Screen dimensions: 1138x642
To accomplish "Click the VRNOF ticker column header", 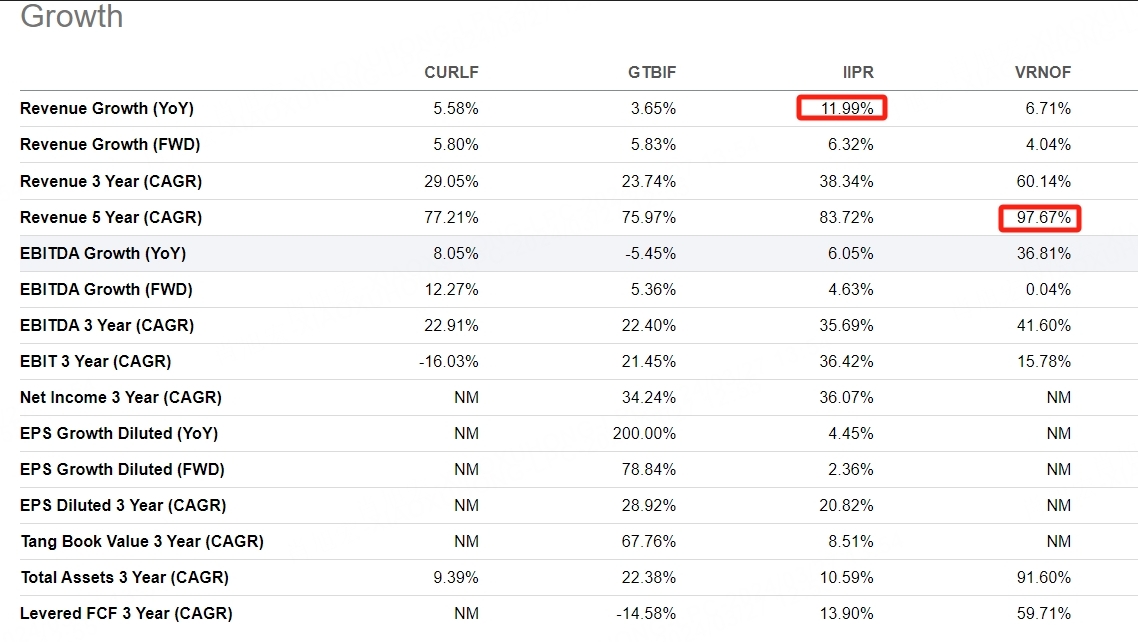I will tap(1042, 73).
